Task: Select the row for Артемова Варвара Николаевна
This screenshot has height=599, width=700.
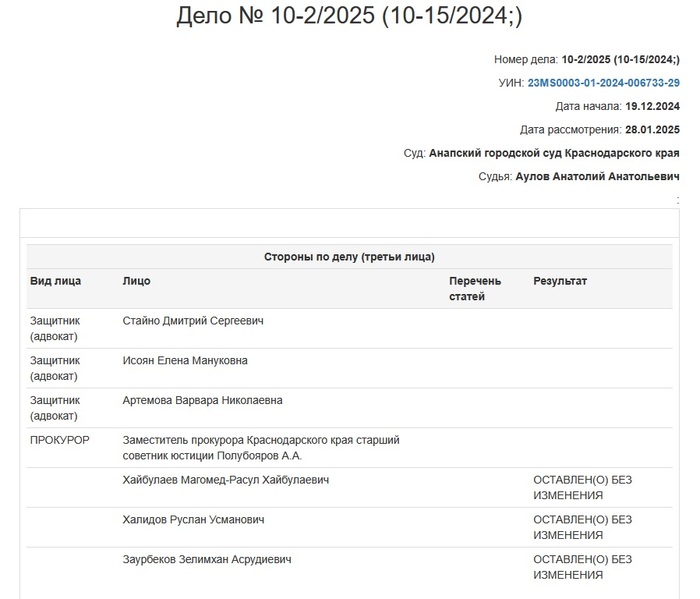Action: [202, 400]
